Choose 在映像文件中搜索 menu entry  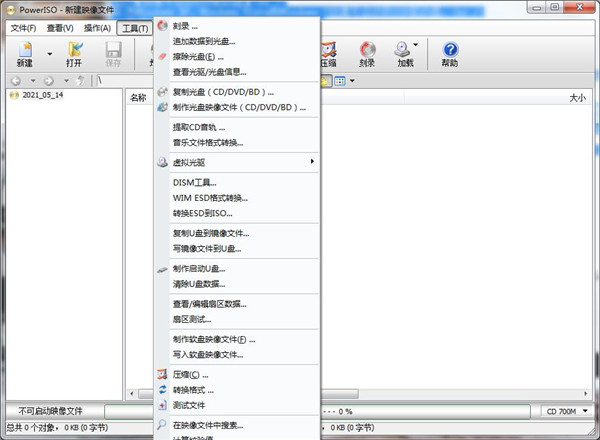click(237, 425)
